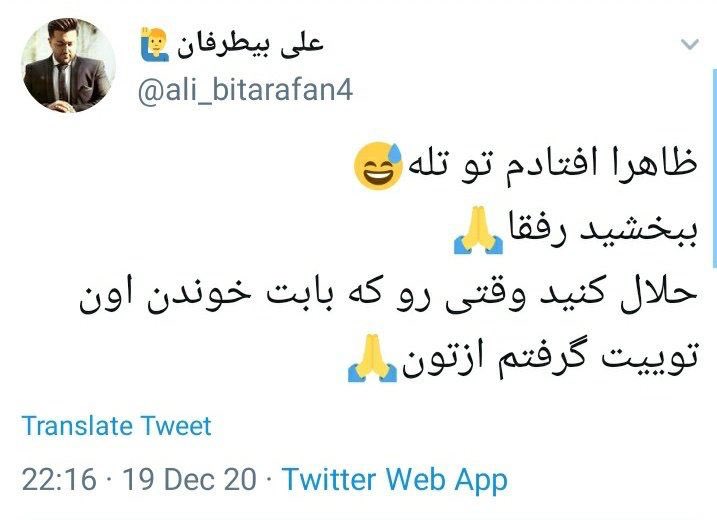Open the @ali_bitarafan4 handle
This screenshot has height=520, width=717.
pos(245,89)
